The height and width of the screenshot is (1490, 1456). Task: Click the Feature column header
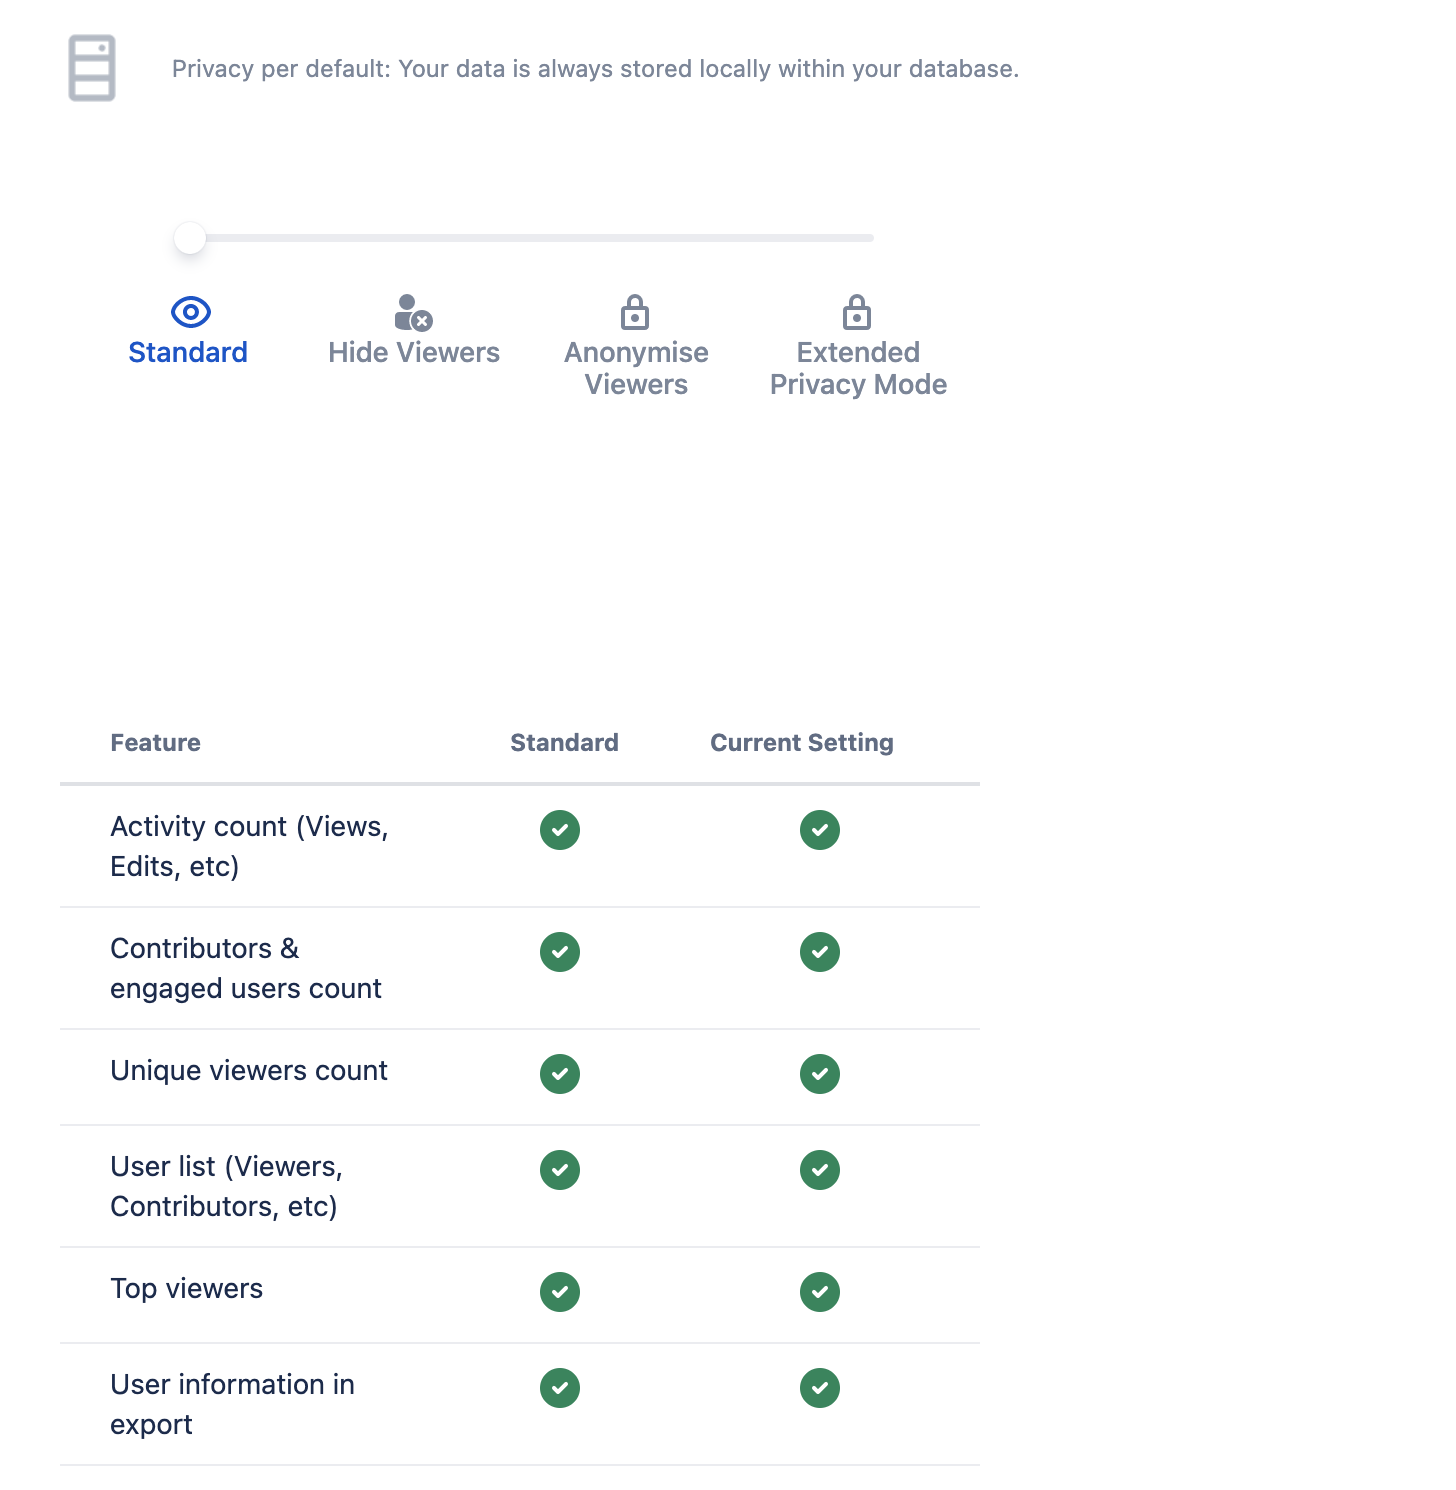155,743
